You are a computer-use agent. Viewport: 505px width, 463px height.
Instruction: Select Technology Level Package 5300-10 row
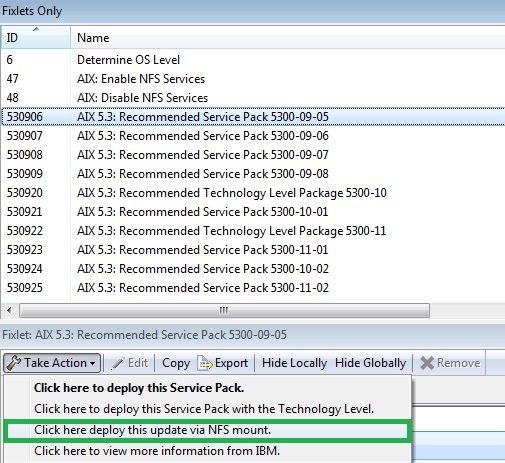click(x=253, y=193)
